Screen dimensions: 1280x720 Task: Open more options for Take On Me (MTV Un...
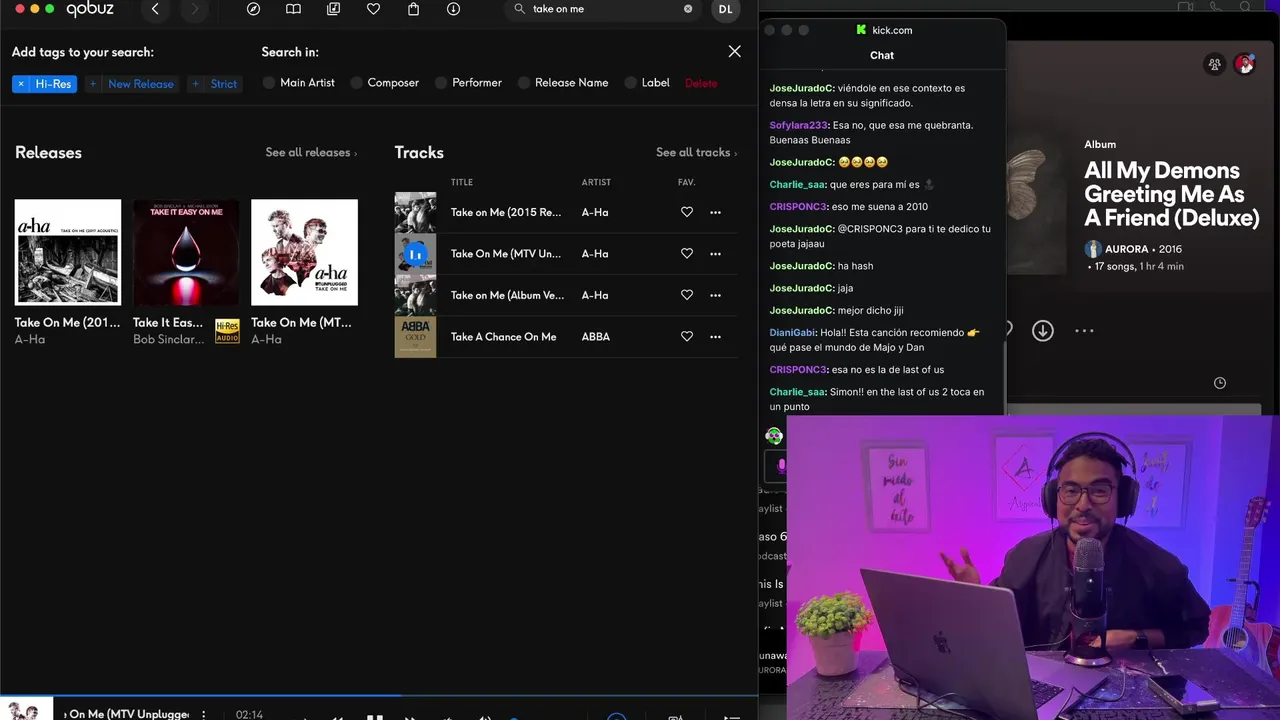click(x=715, y=254)
